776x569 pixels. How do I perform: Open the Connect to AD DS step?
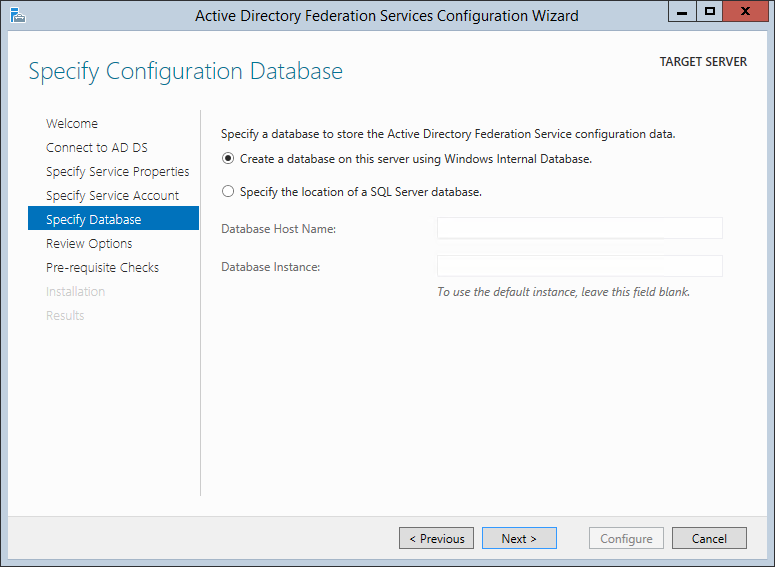pos(97,148)
